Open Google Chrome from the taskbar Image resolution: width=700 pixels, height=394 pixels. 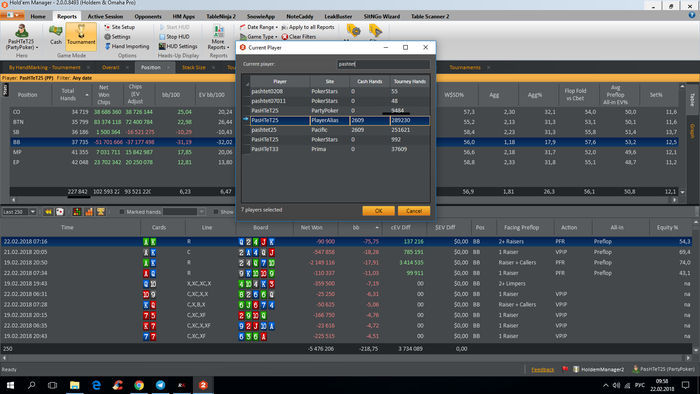click(x=139, y=385)
